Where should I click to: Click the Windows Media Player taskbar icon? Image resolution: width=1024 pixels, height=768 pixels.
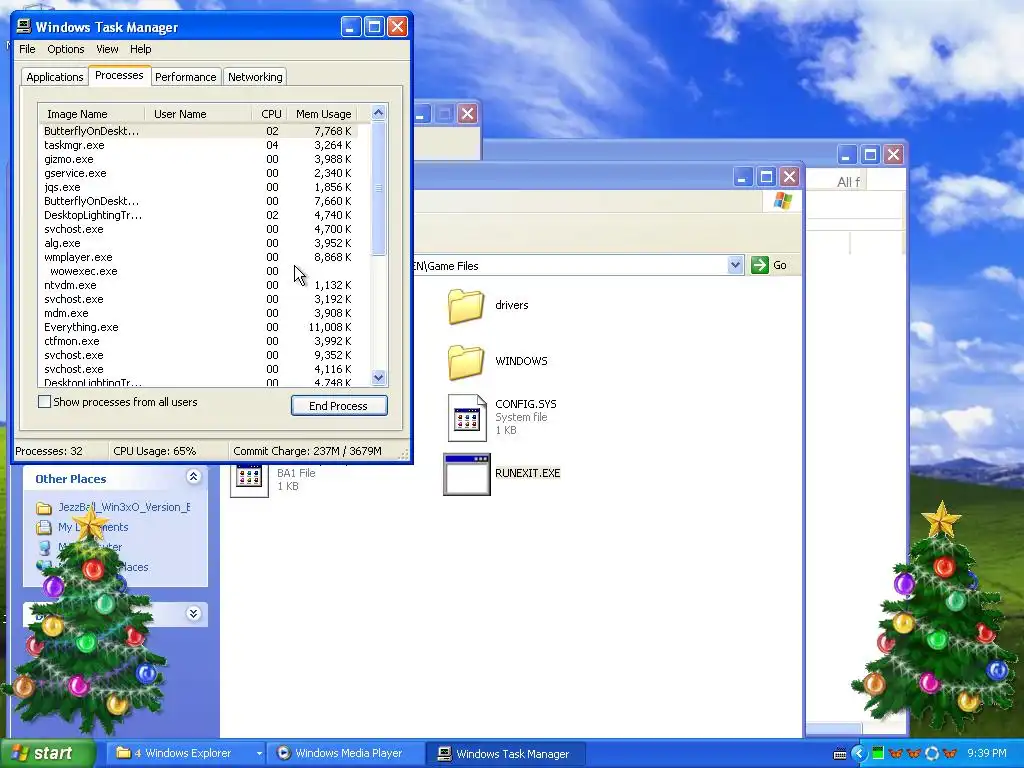pos(283,753)
